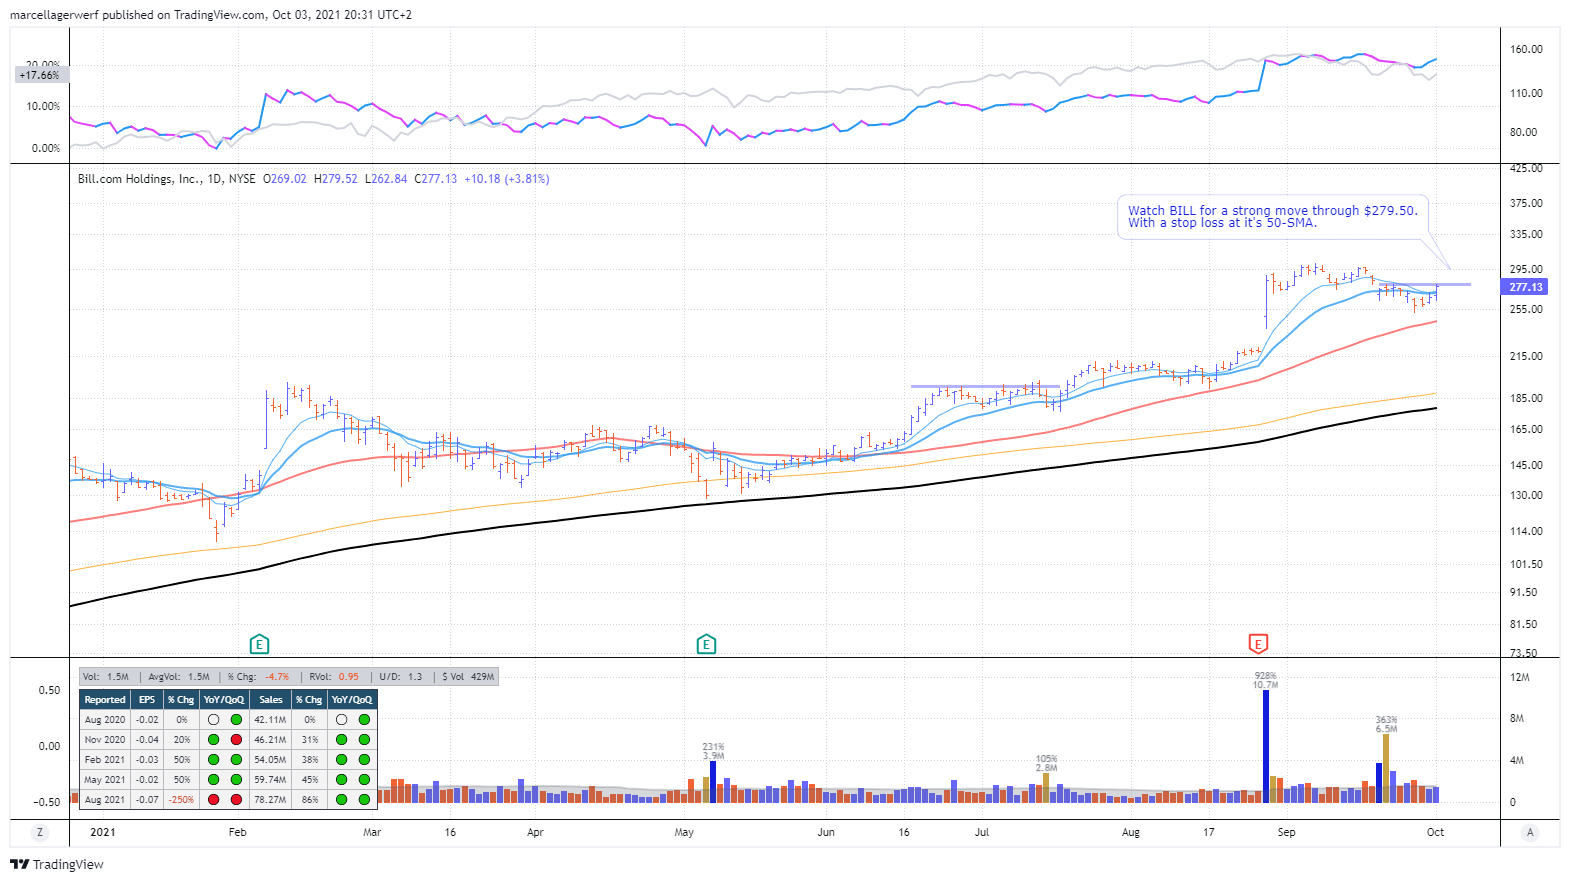
Task: Click the 363% 6.5M volume label
Action: pyautogui.click(x=1386, y=725)
